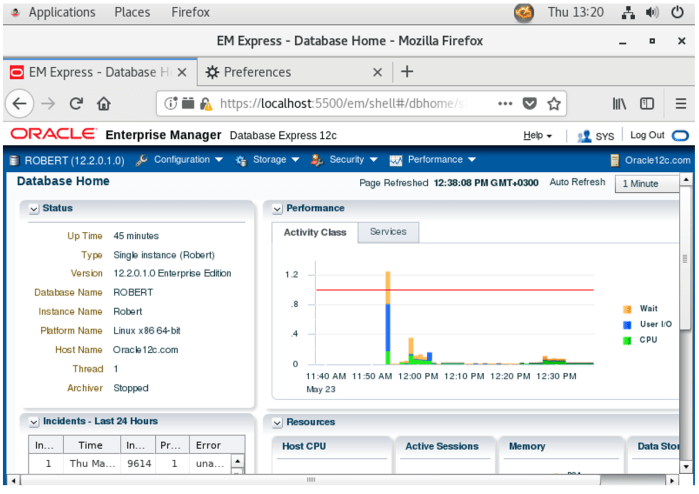The image size is (699, 494).
Task: Click Pocket save icon in address bar
Action: [530, 103]
